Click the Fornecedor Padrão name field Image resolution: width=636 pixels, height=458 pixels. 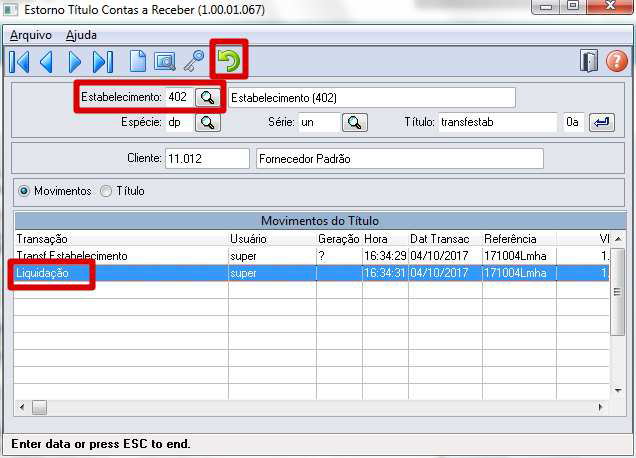400,159
